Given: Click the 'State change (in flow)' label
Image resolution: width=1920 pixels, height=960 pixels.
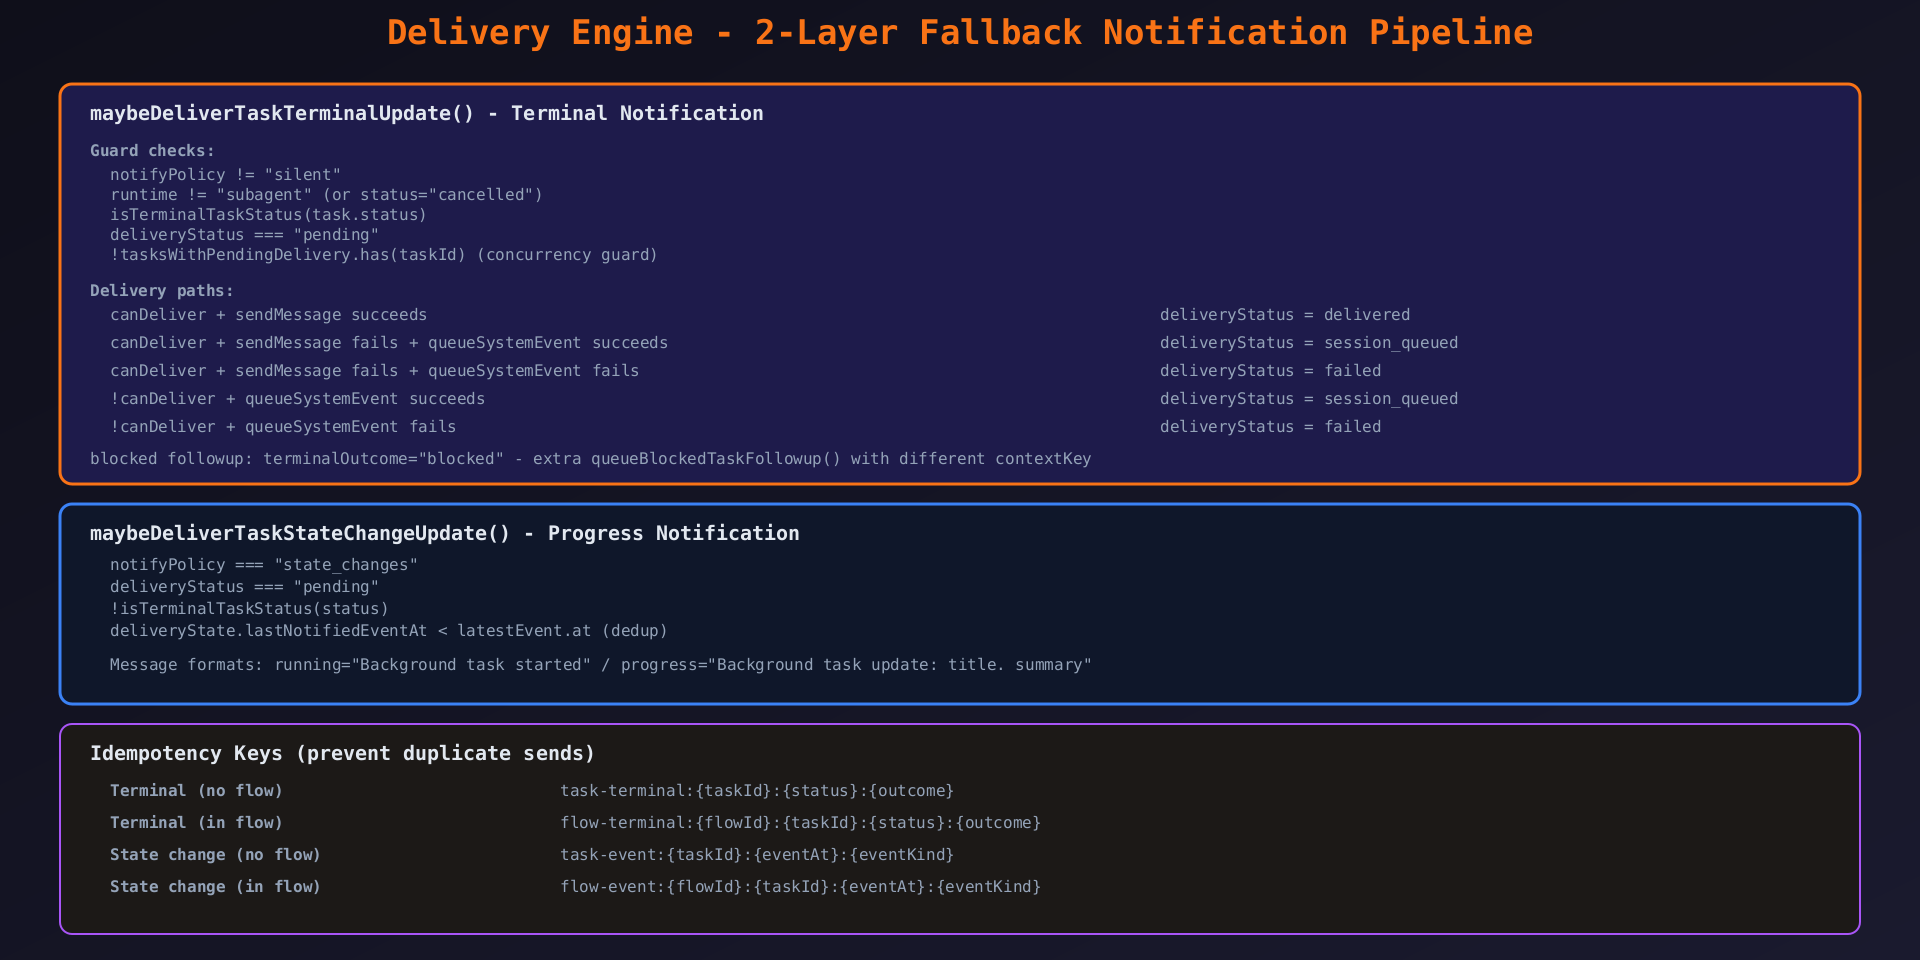Looking at the screenshot, I should (x=216, y=886).
